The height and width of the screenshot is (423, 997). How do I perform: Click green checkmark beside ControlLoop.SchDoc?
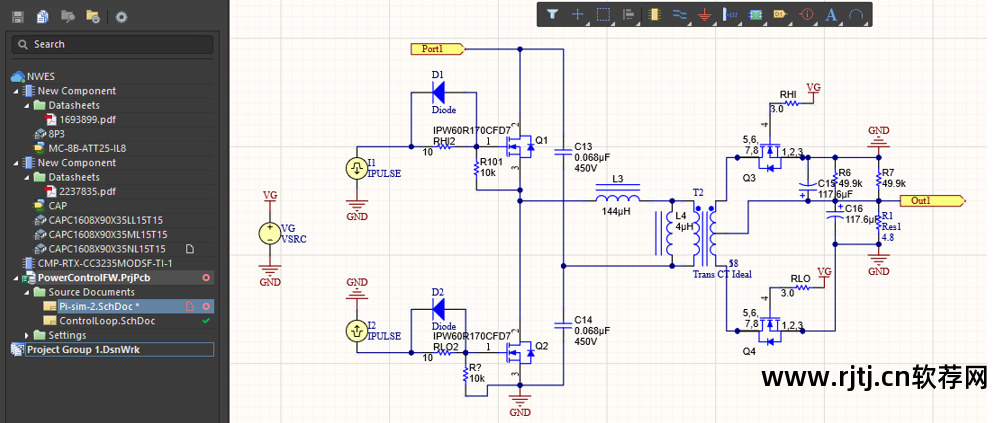tap(205, 321)
